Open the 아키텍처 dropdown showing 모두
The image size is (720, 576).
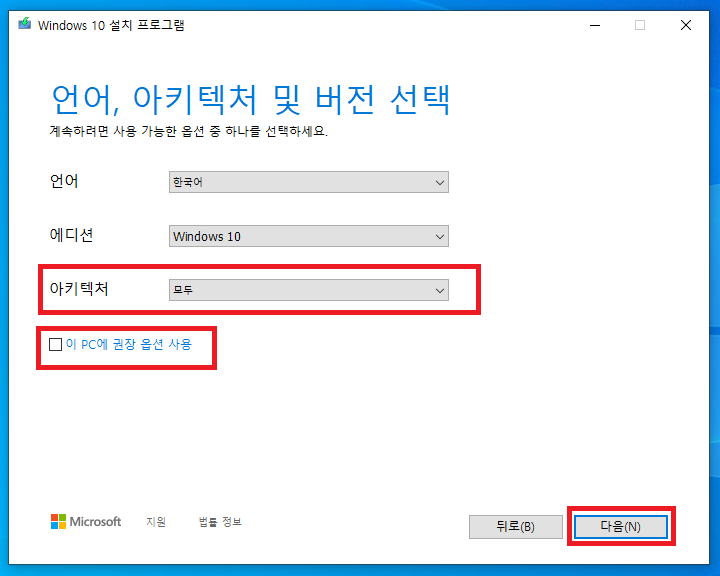(309, 290)
